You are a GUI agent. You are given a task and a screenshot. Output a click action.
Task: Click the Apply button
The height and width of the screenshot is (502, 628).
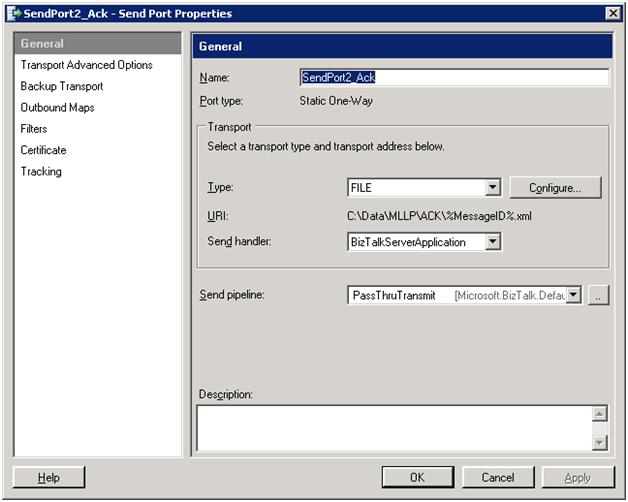coord(578,477)
